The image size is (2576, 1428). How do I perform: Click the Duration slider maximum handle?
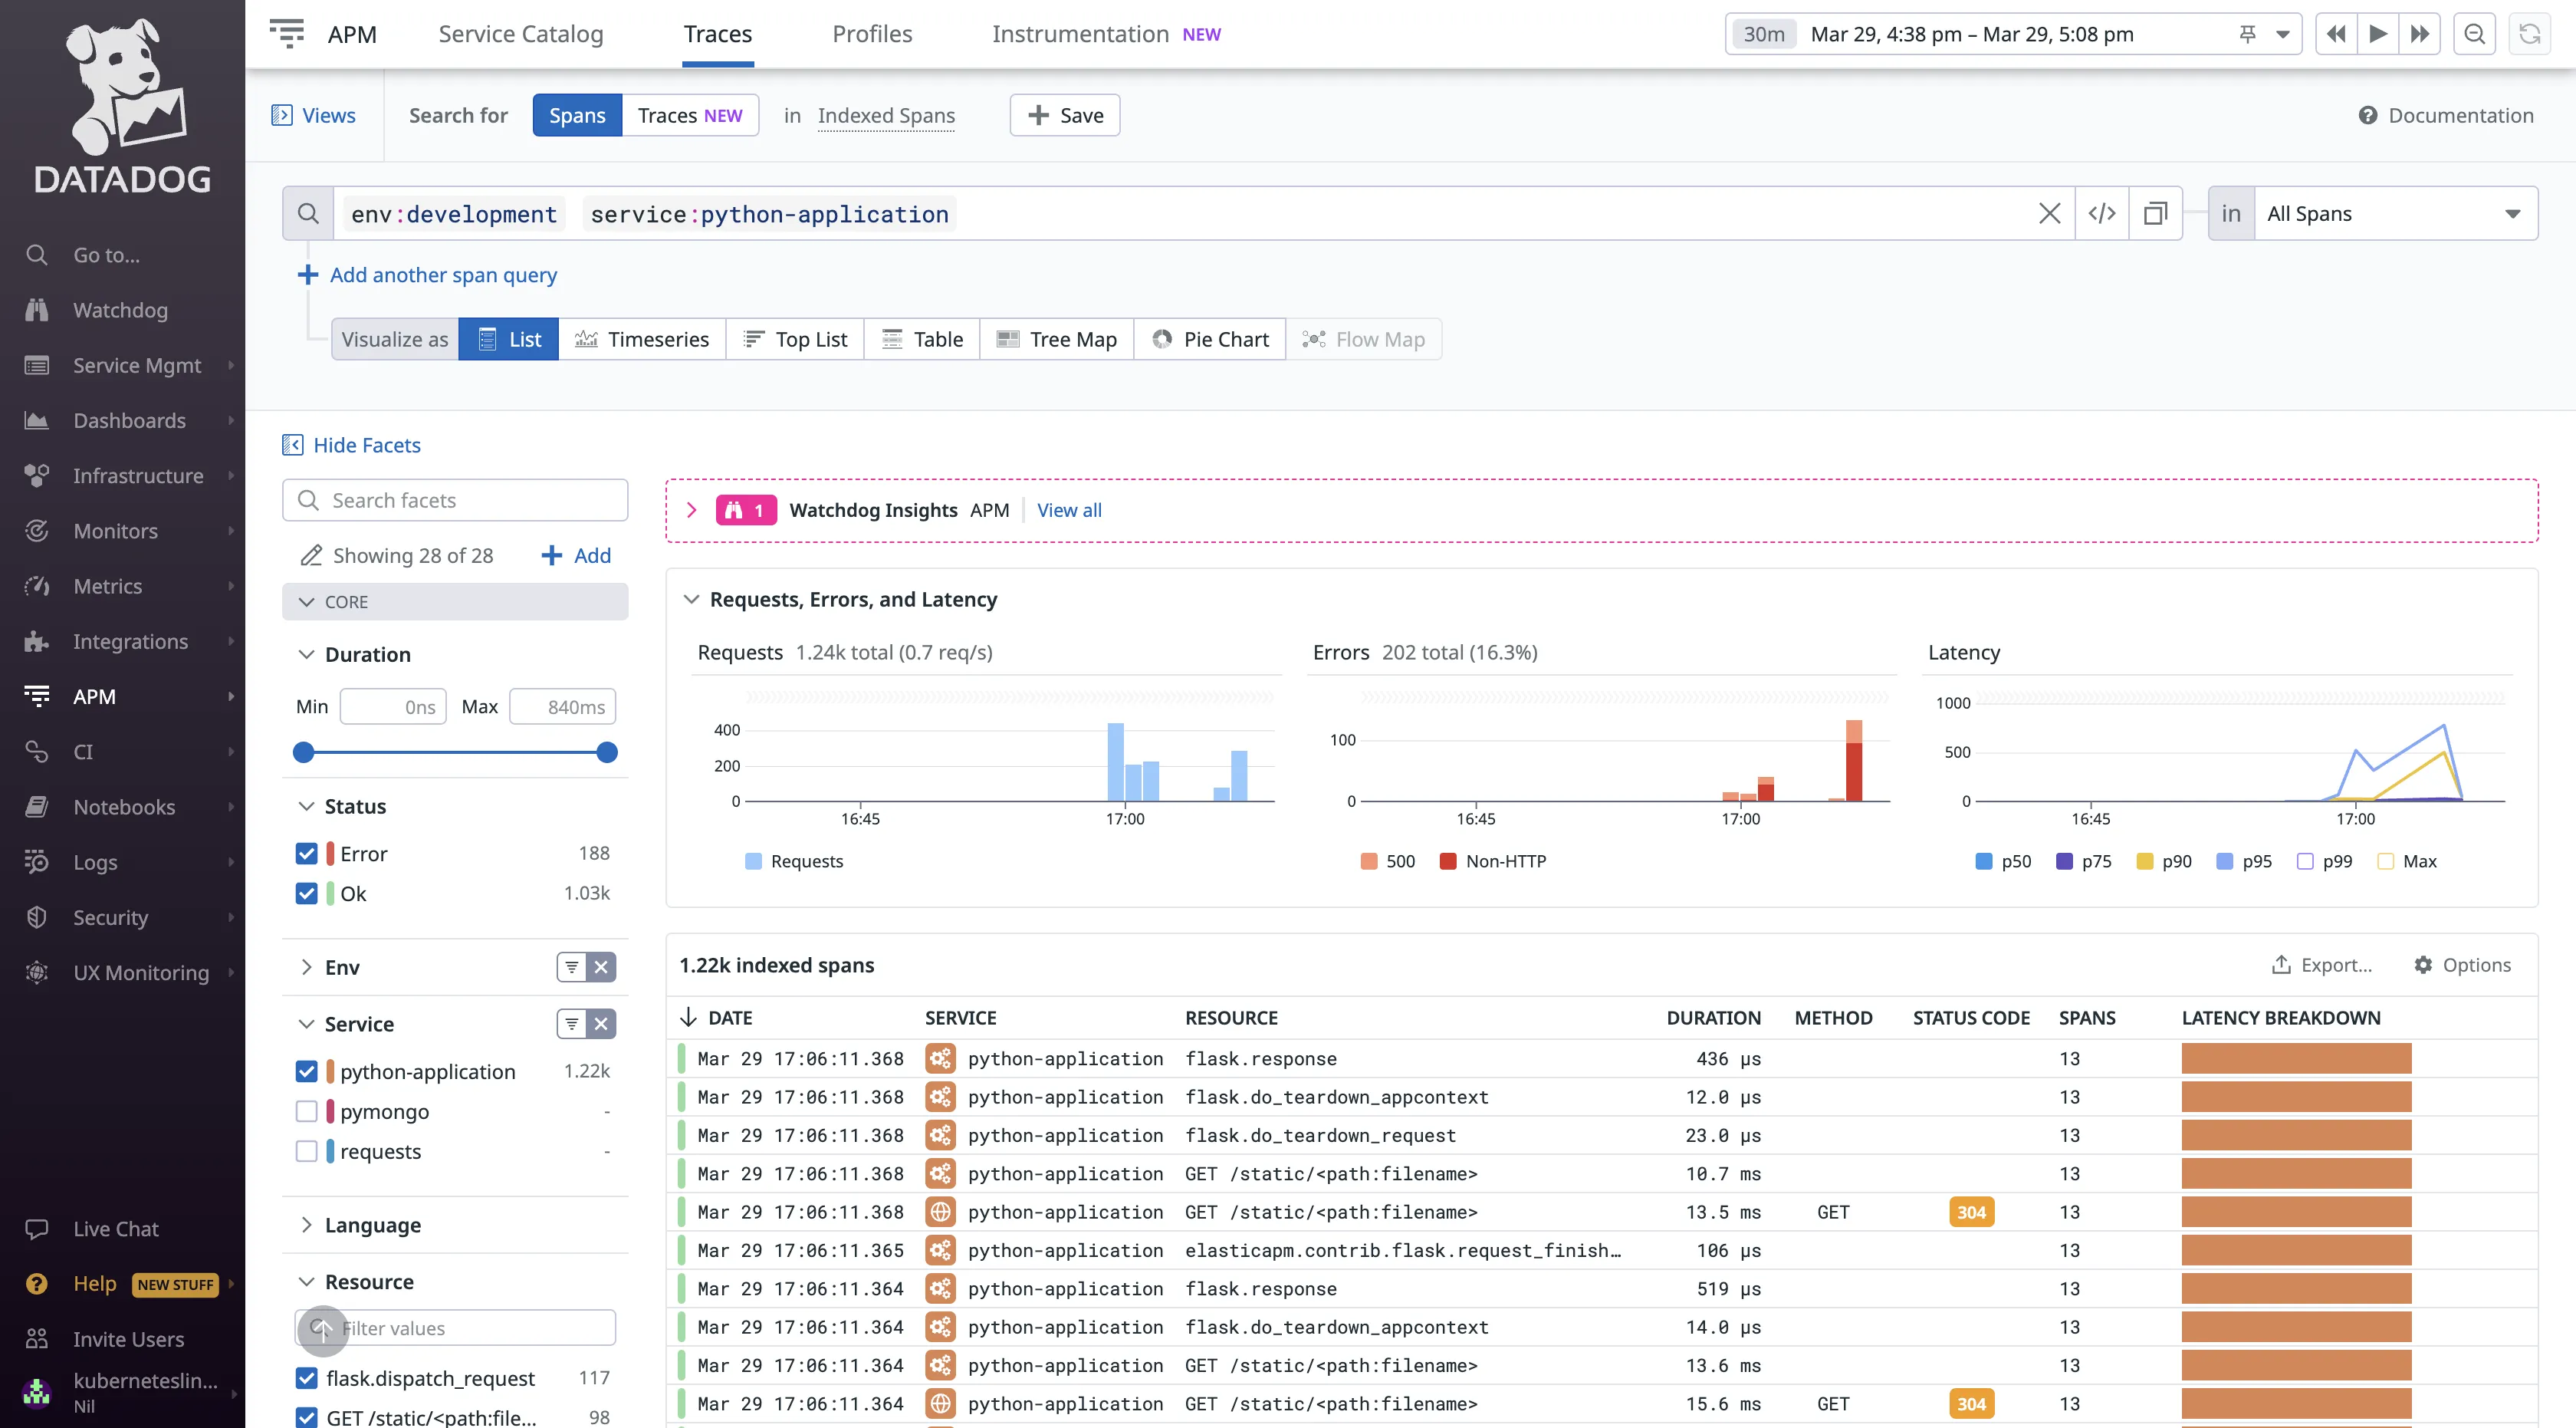(607, 752)
